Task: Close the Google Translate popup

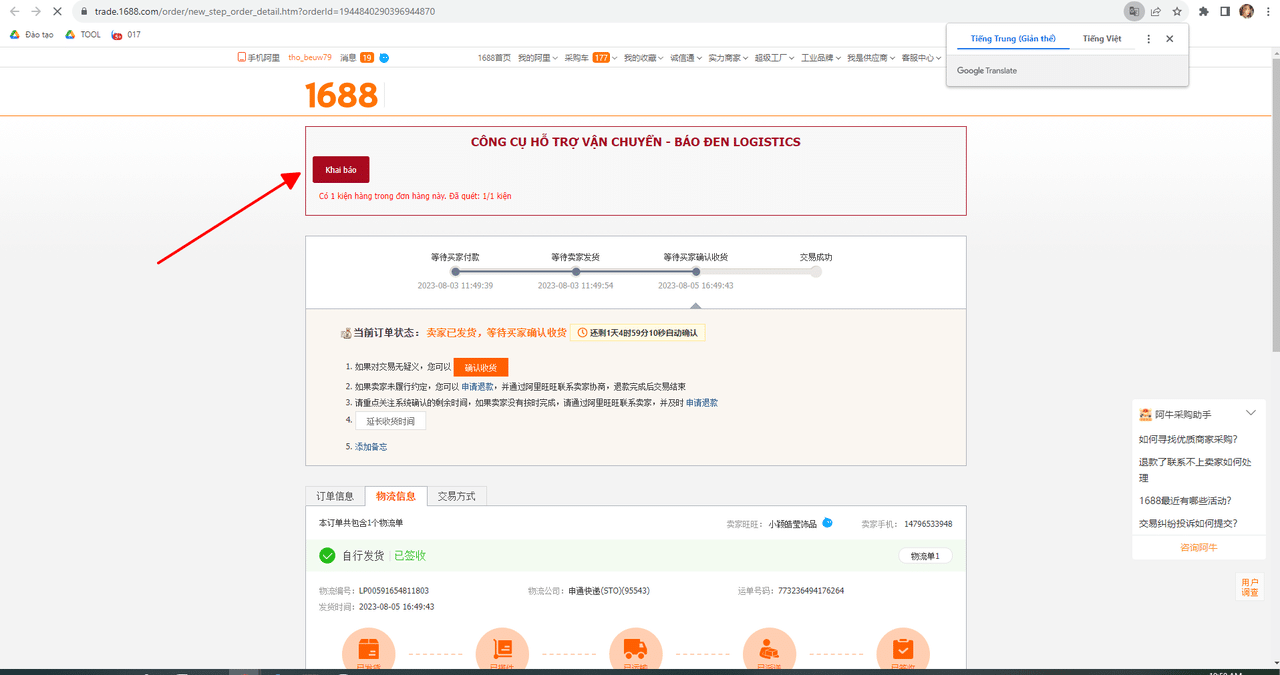Action: 1169,39
